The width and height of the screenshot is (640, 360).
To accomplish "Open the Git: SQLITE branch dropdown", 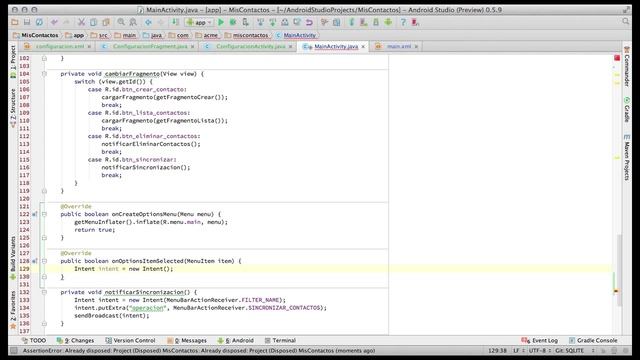I will click(575, 351).
